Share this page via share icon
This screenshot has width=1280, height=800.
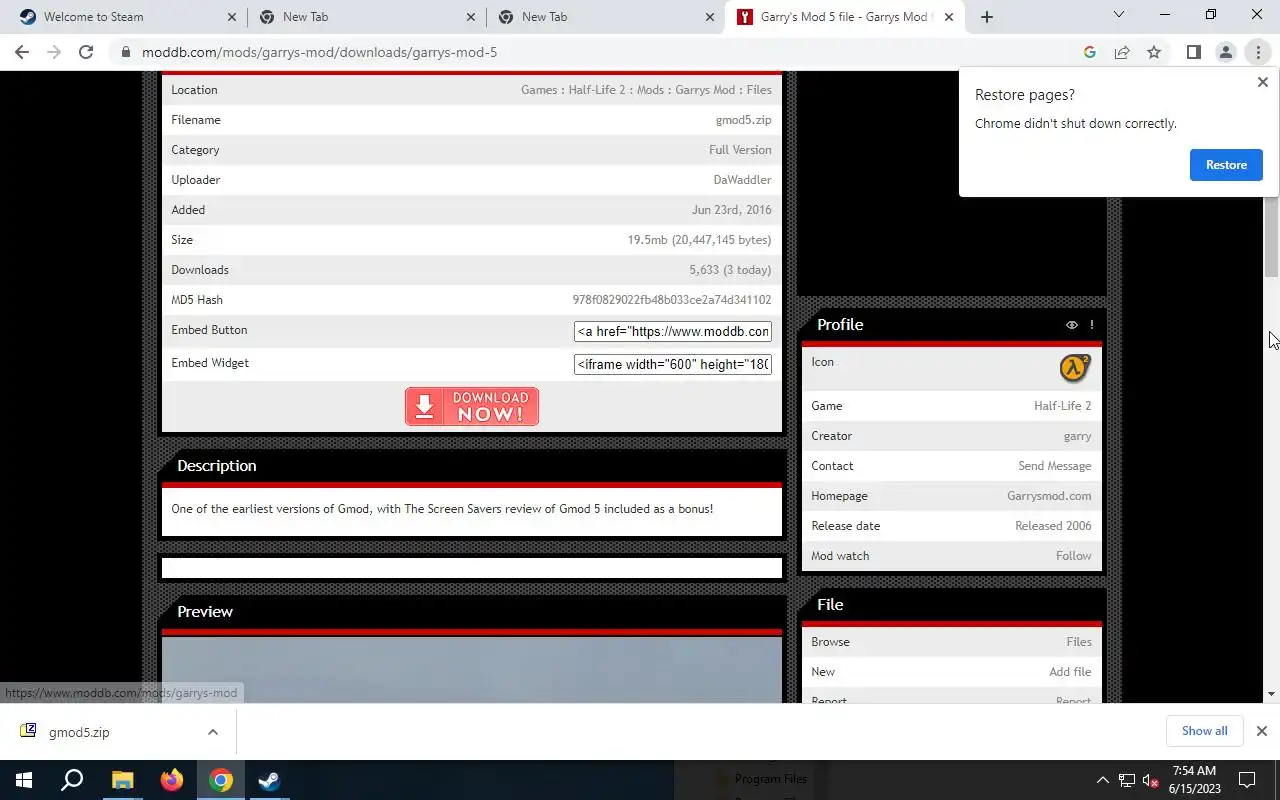pyautogui.click(x=1122, y=52)
